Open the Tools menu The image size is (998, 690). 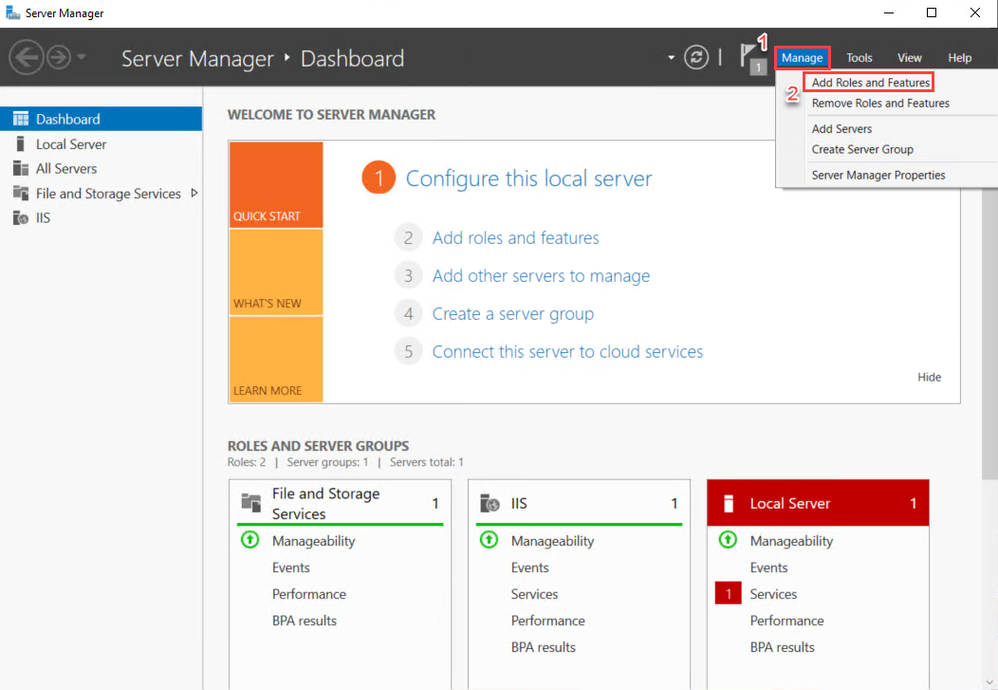859,58
